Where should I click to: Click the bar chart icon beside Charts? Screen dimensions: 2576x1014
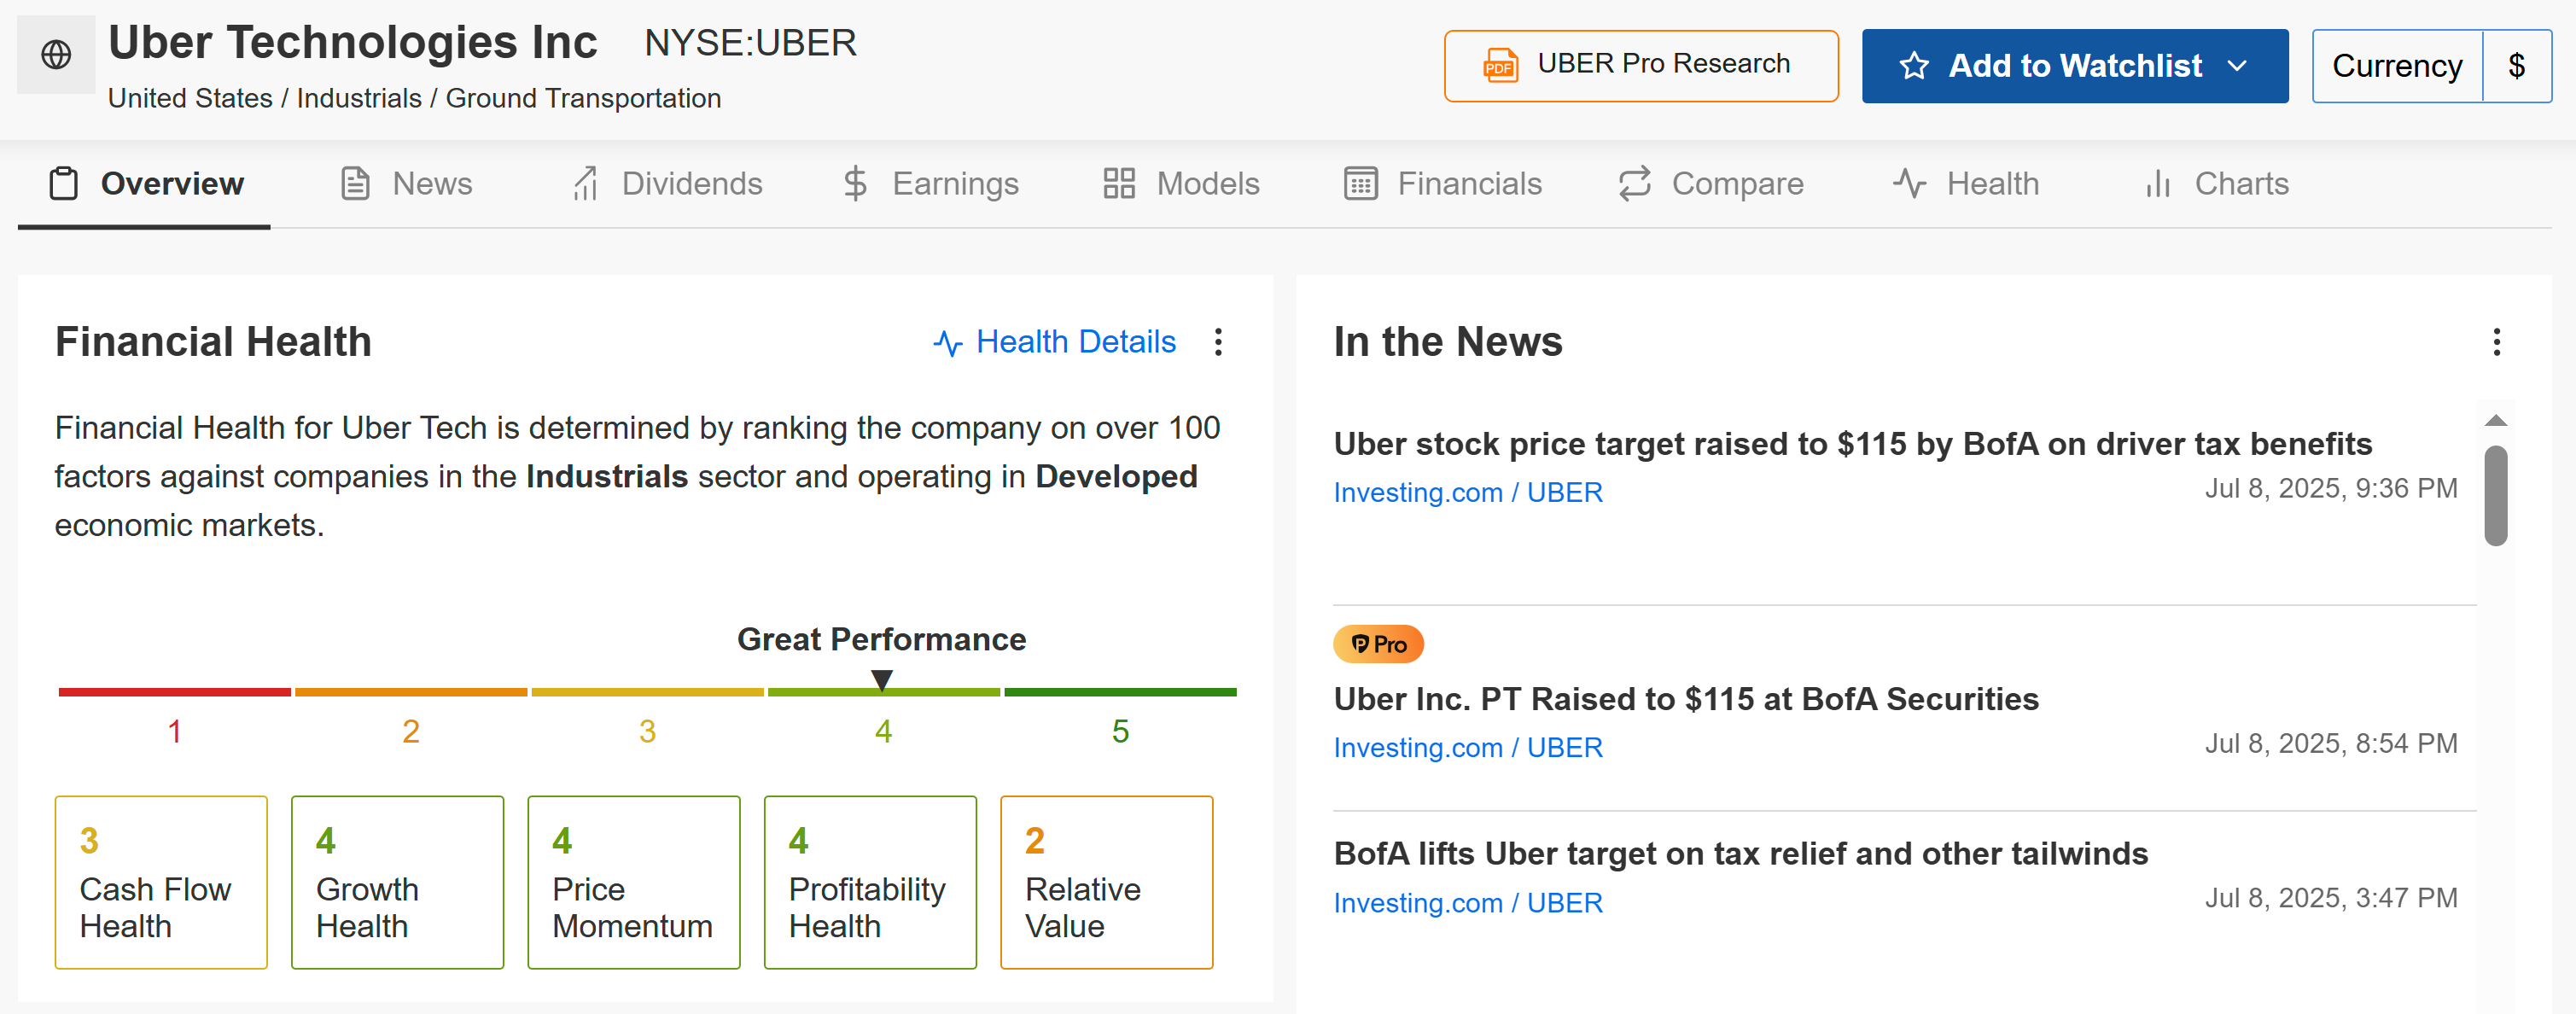[x=2158, y=184]
